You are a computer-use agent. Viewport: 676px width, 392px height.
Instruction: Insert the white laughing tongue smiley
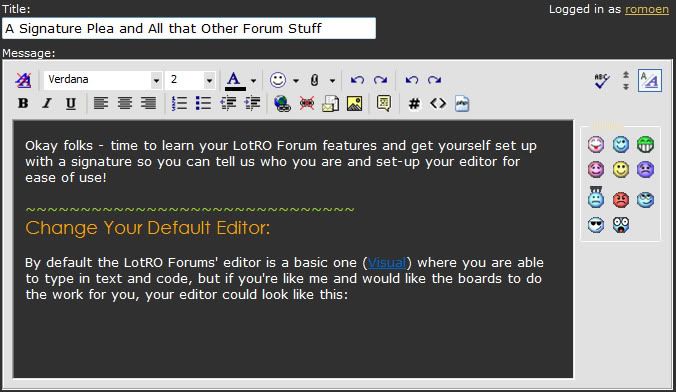coord(596,144)
